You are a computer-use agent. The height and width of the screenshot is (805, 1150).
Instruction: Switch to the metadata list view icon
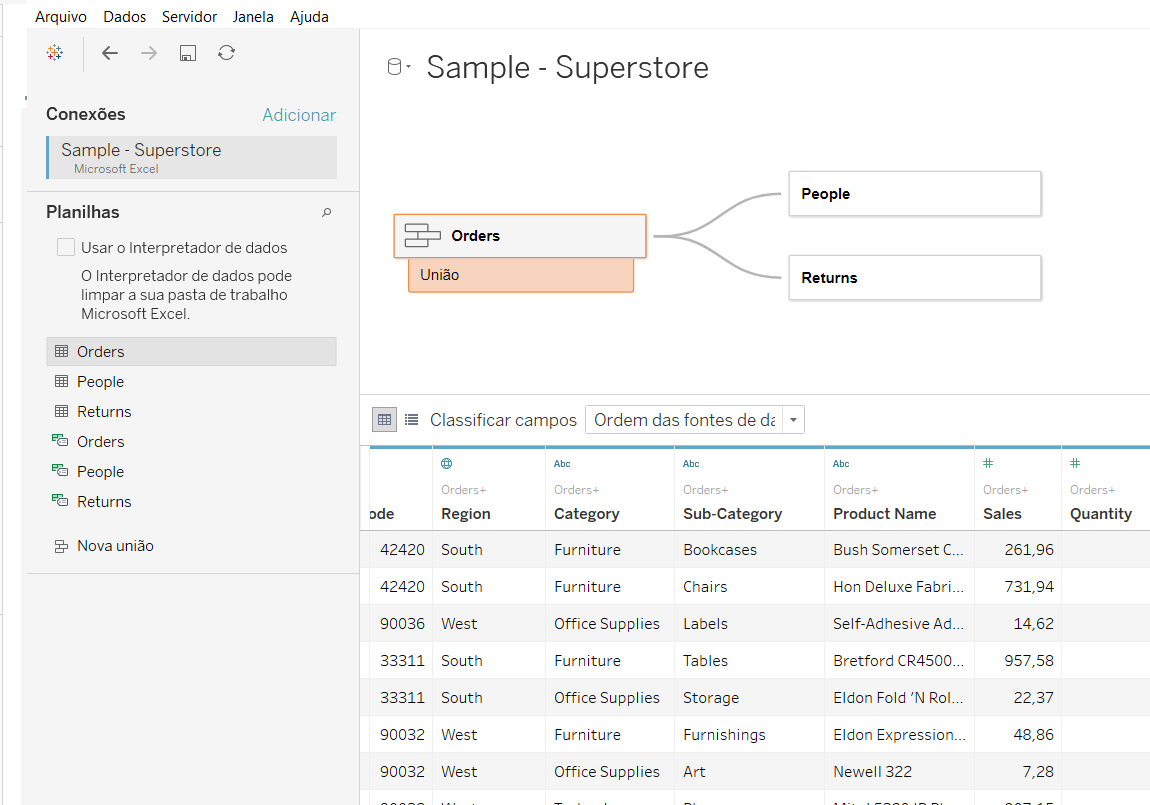411,419
